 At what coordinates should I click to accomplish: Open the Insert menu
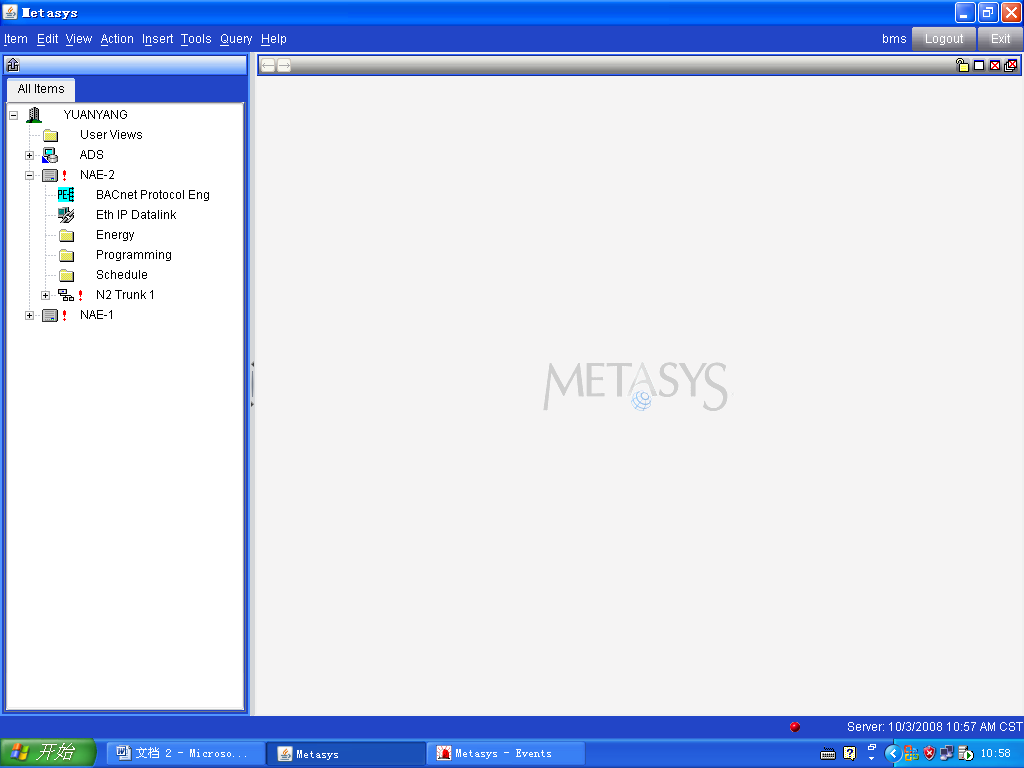point(157,39)
